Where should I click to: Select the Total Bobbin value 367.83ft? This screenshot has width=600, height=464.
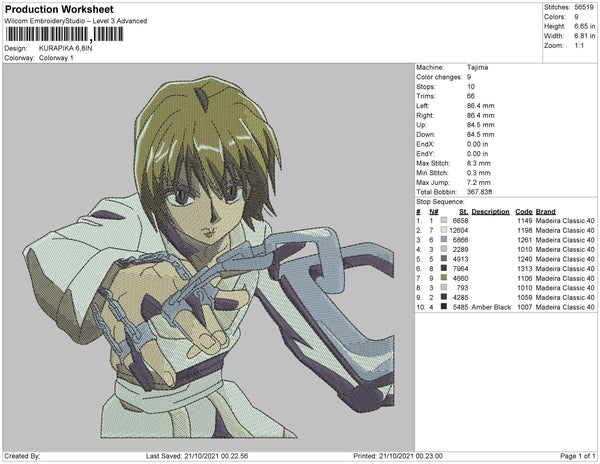479,192
